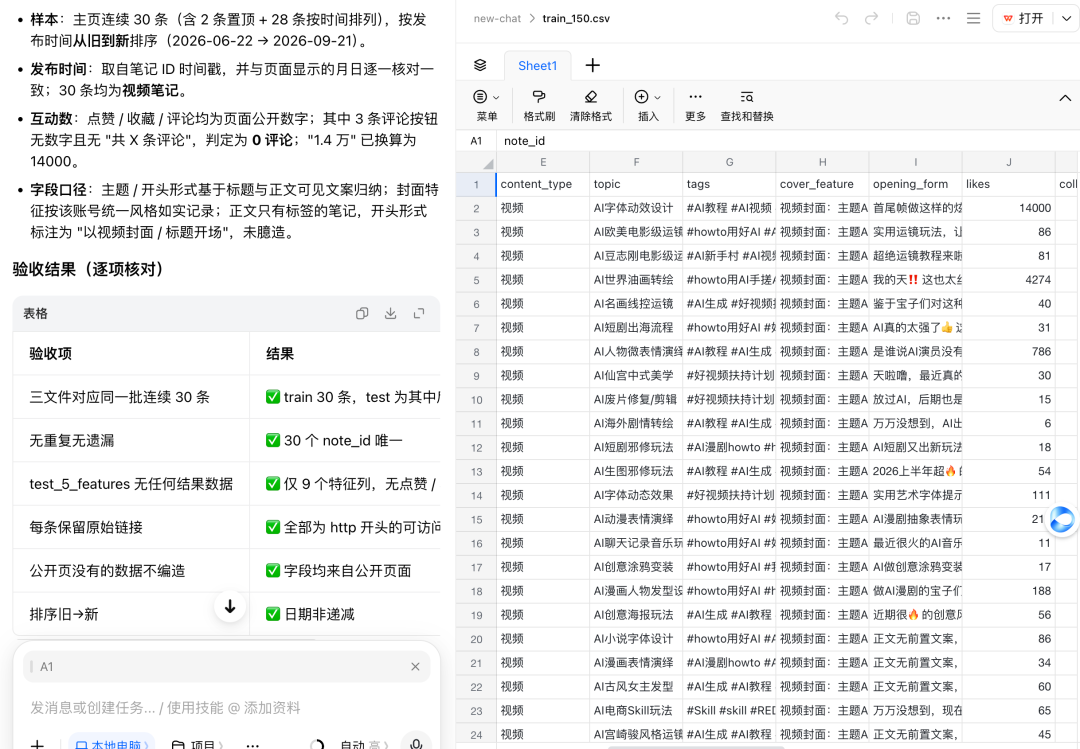Screen dimensions: 1080x749
Task: Open the hamburger list menu in header
Action: pyautogui.click(x=973, y=19)
